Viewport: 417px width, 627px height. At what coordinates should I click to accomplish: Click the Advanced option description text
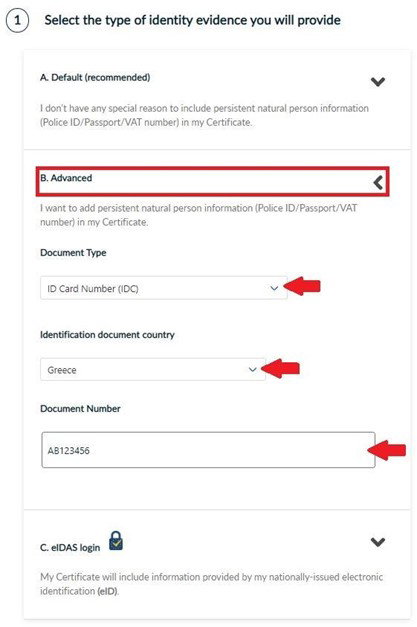pos(199,215)
